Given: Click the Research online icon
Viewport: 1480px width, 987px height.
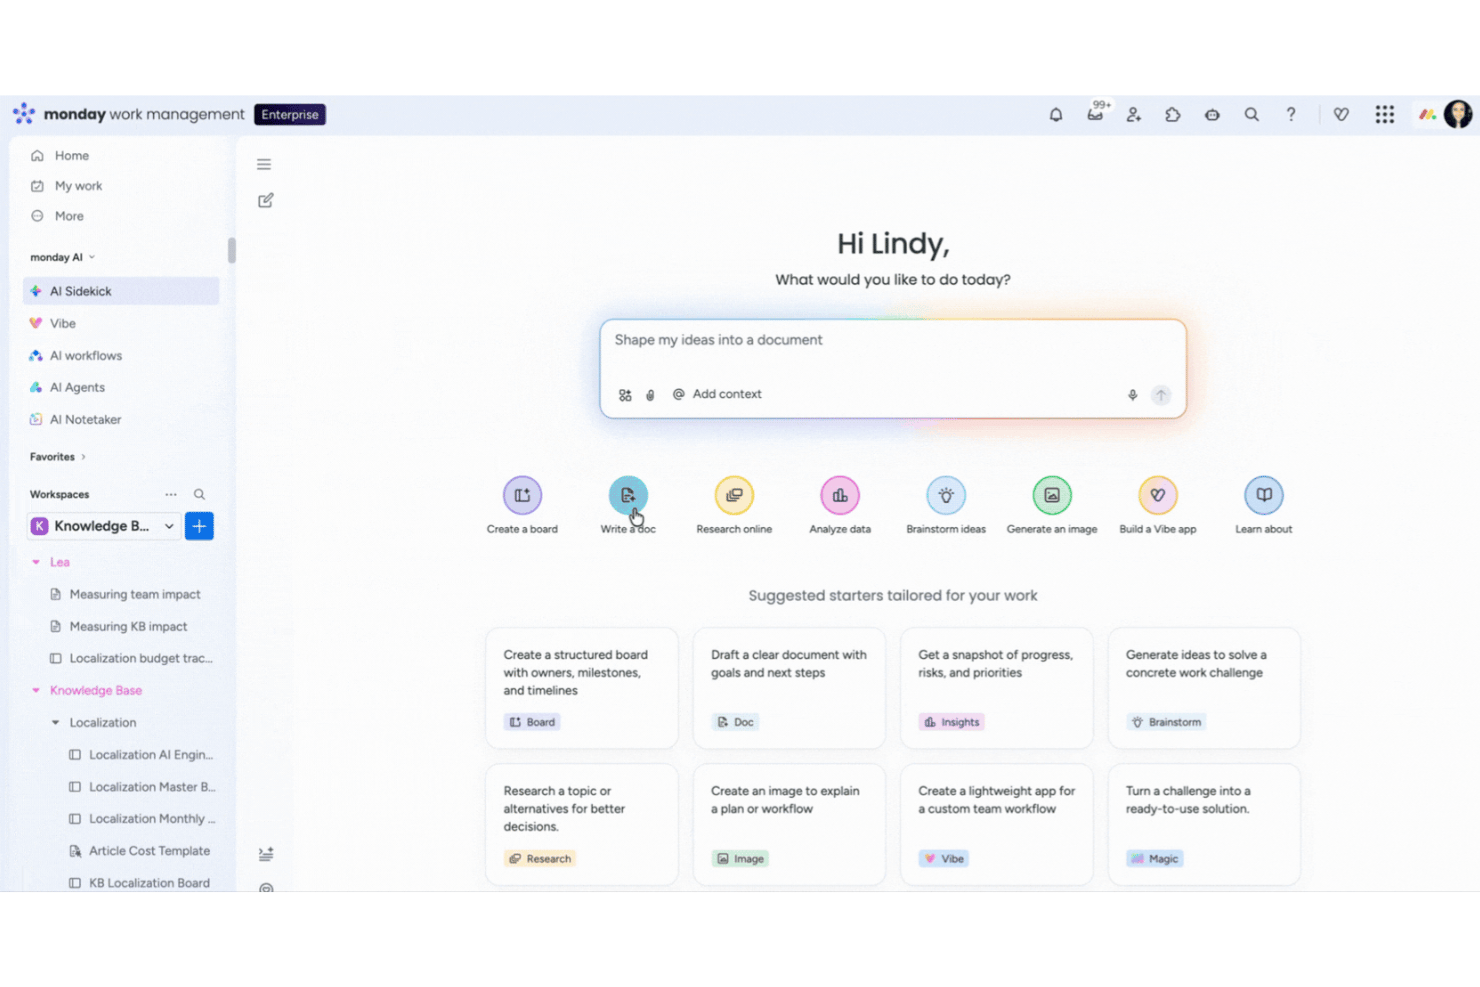Looking at the screenshot, I should tap(734, 495).
